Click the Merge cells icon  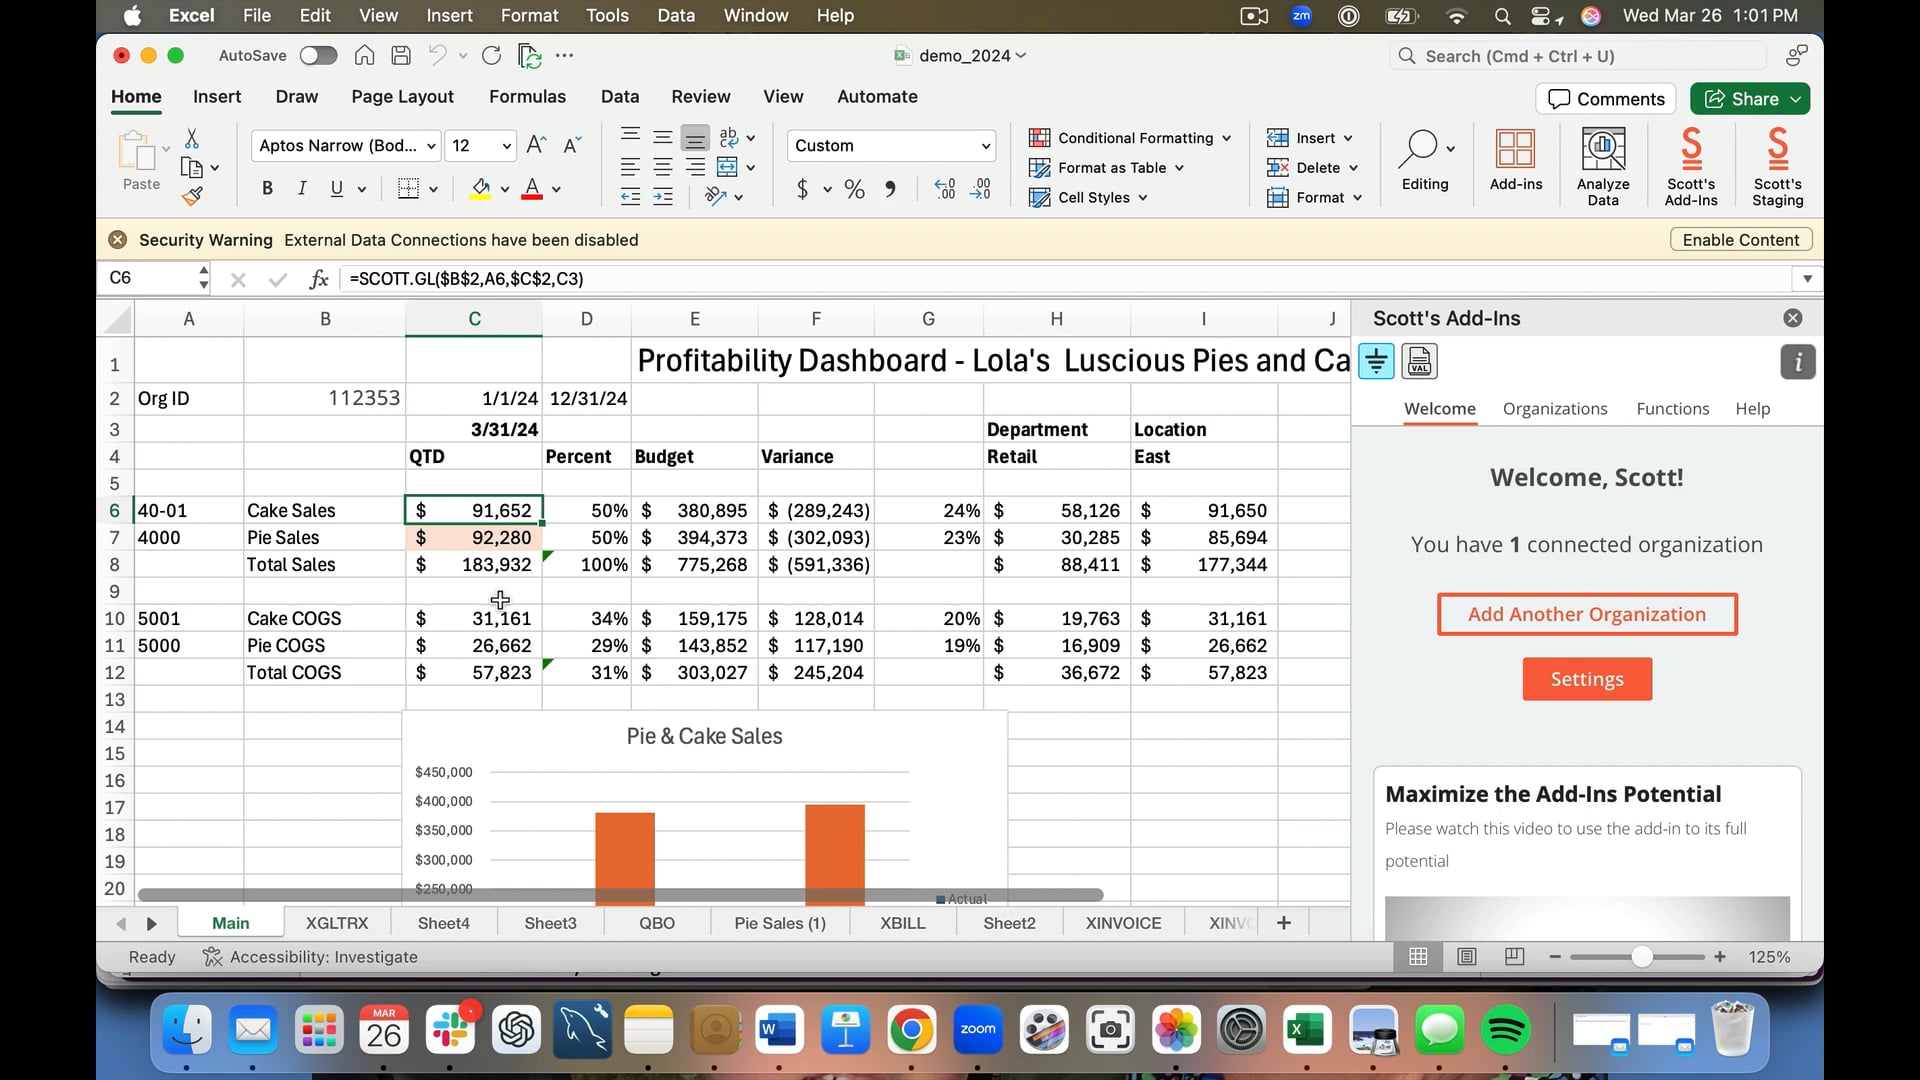pyautogui.click(x=728, y=167)
